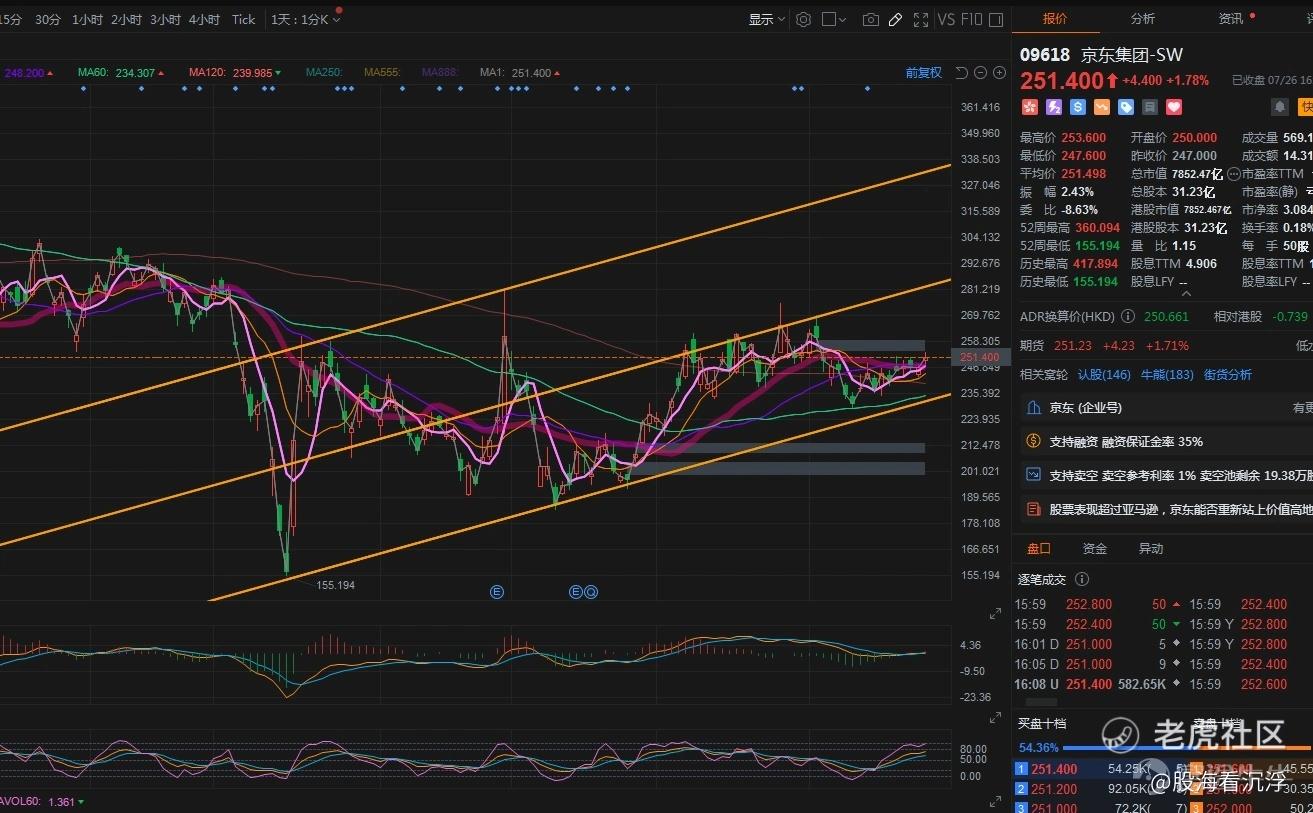1313x813 pixels.
Task: Maximize the MACD indicator pane
Action: [995, 718]
